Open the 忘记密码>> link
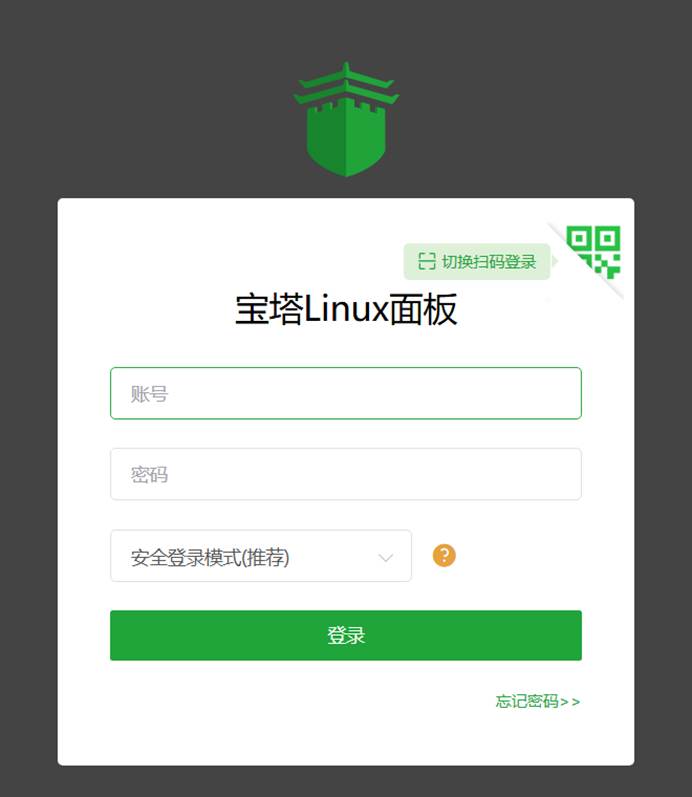The image size is (692, 797). [537, 701]
